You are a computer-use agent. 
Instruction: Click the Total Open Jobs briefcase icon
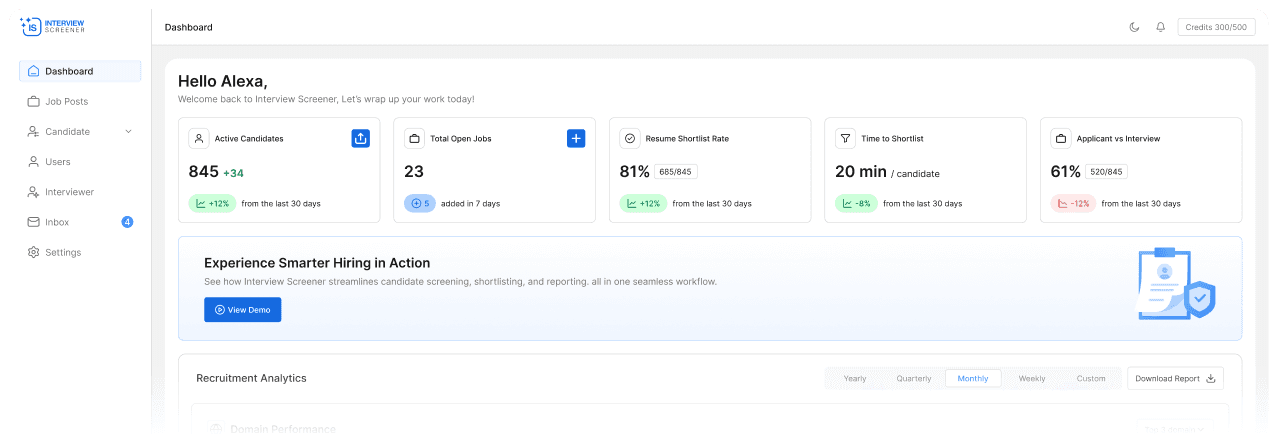pyautogui.click(x=414, y=138)
